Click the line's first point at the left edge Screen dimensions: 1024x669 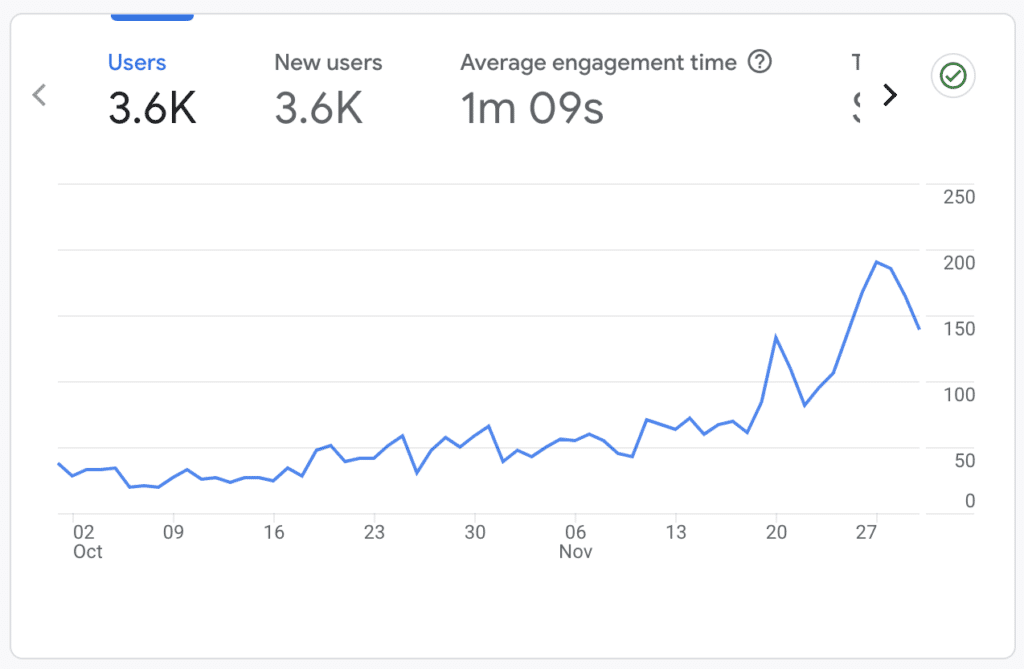tap(59, 463)
